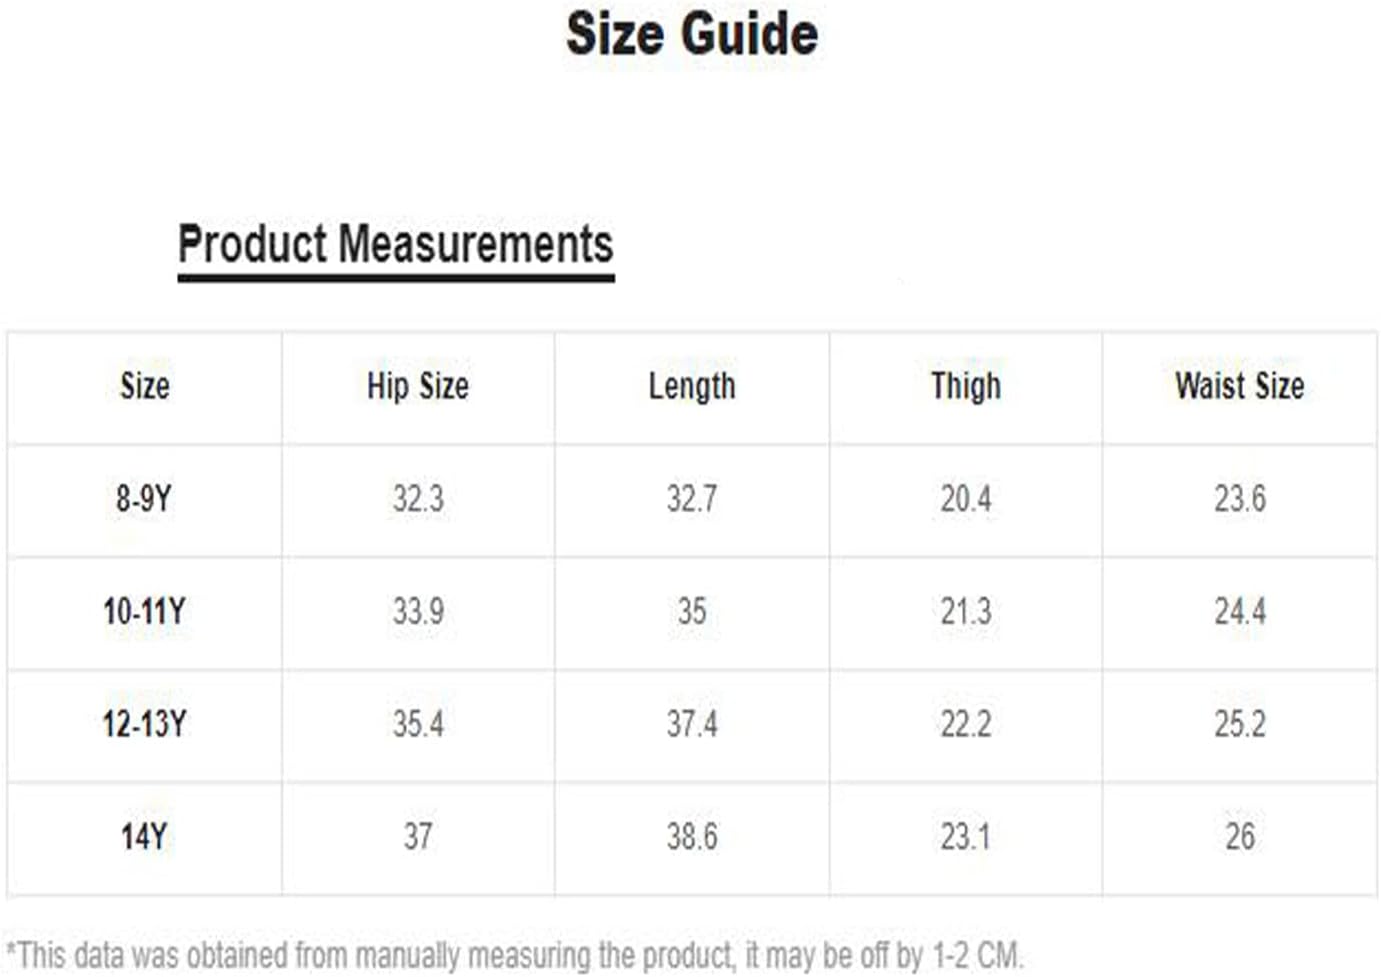Click waist size value 23.6
Viewport: 1381px width, 977px height.
[x=1240, y=498]
